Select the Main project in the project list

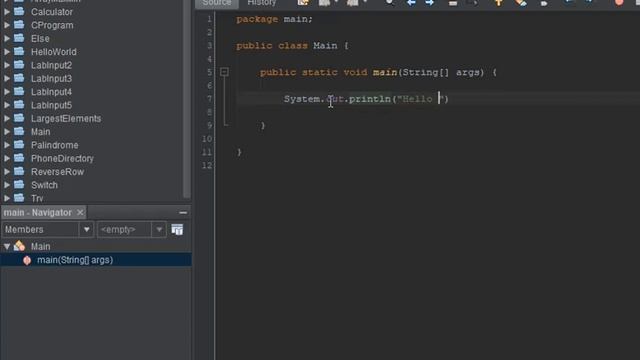[41, 132]
